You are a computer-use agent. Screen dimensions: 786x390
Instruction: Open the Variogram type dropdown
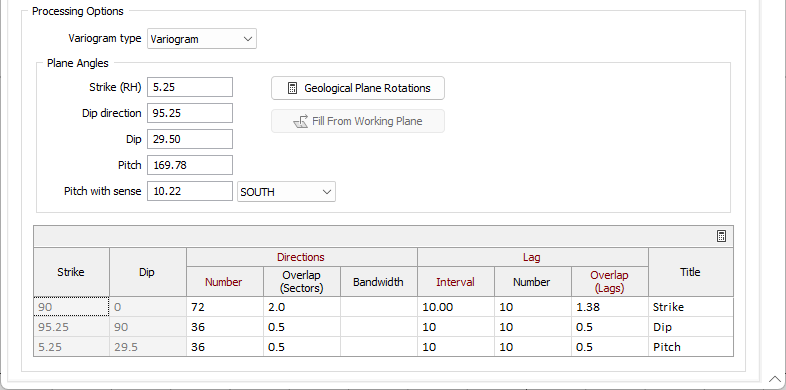[202, 39]
